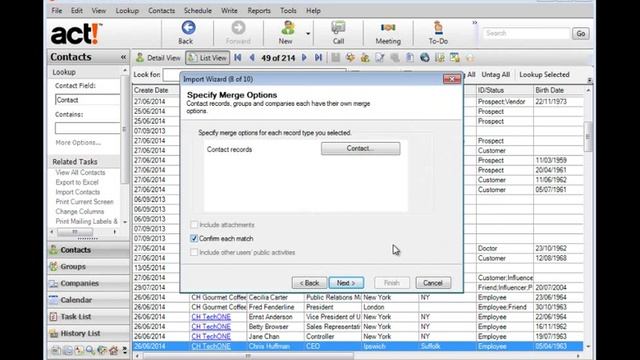Click the Untag All button
The height and width of the screenshot is (360, 640).
point(496,75)
